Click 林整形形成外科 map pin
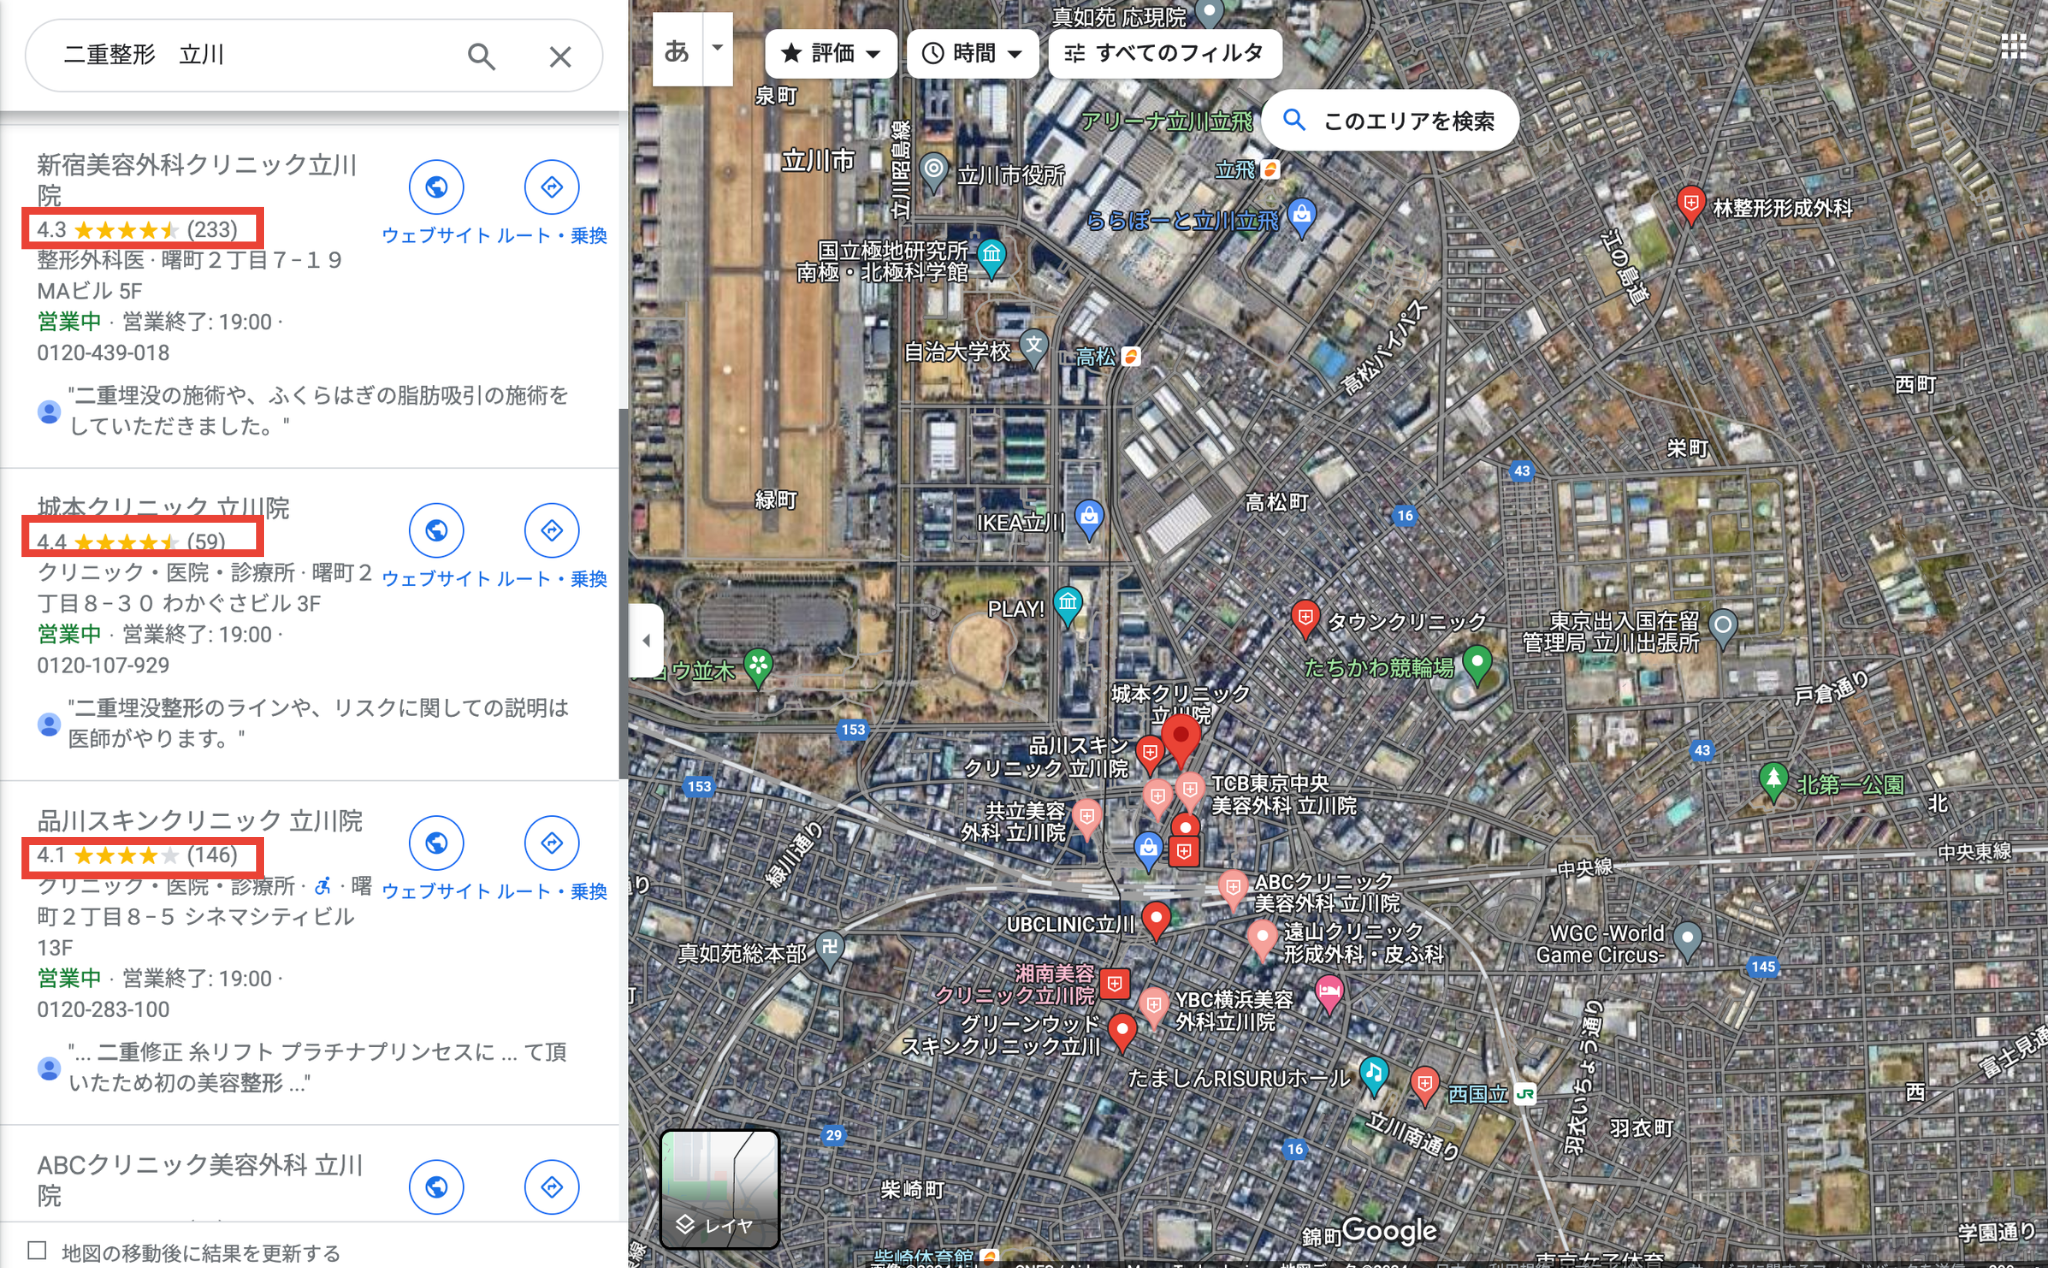The width and height of the screenshot is (2048, 1268). (1690, 205)
